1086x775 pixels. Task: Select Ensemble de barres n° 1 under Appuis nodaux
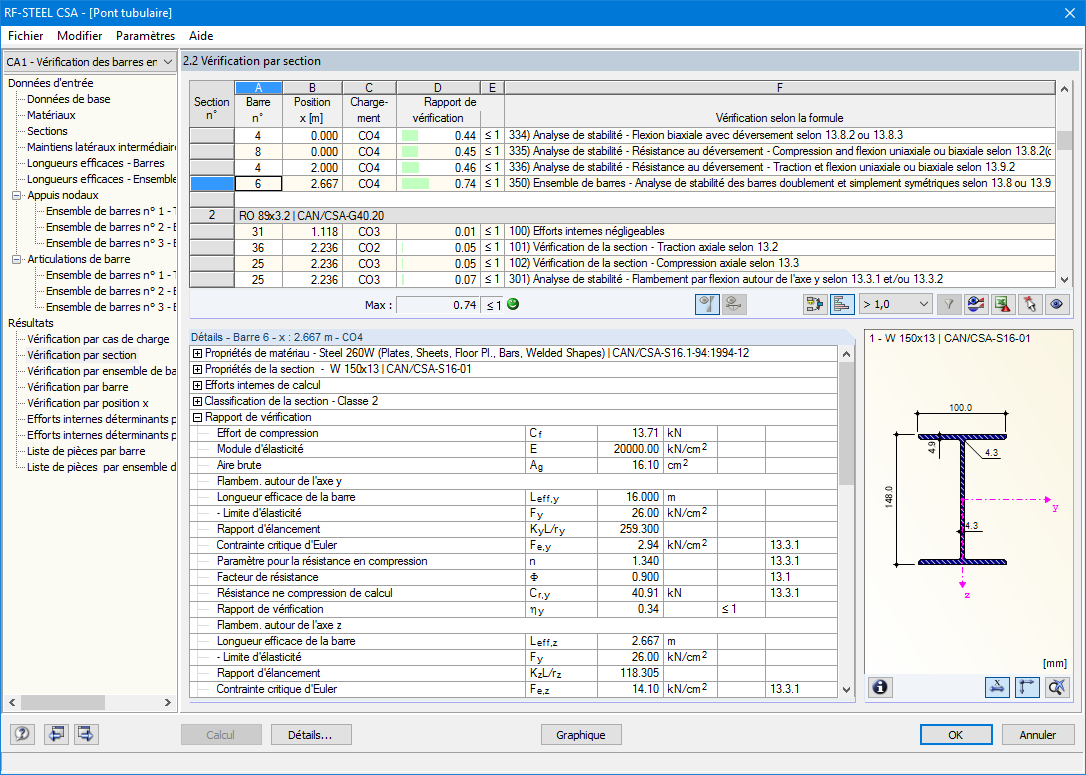[111, 211]
